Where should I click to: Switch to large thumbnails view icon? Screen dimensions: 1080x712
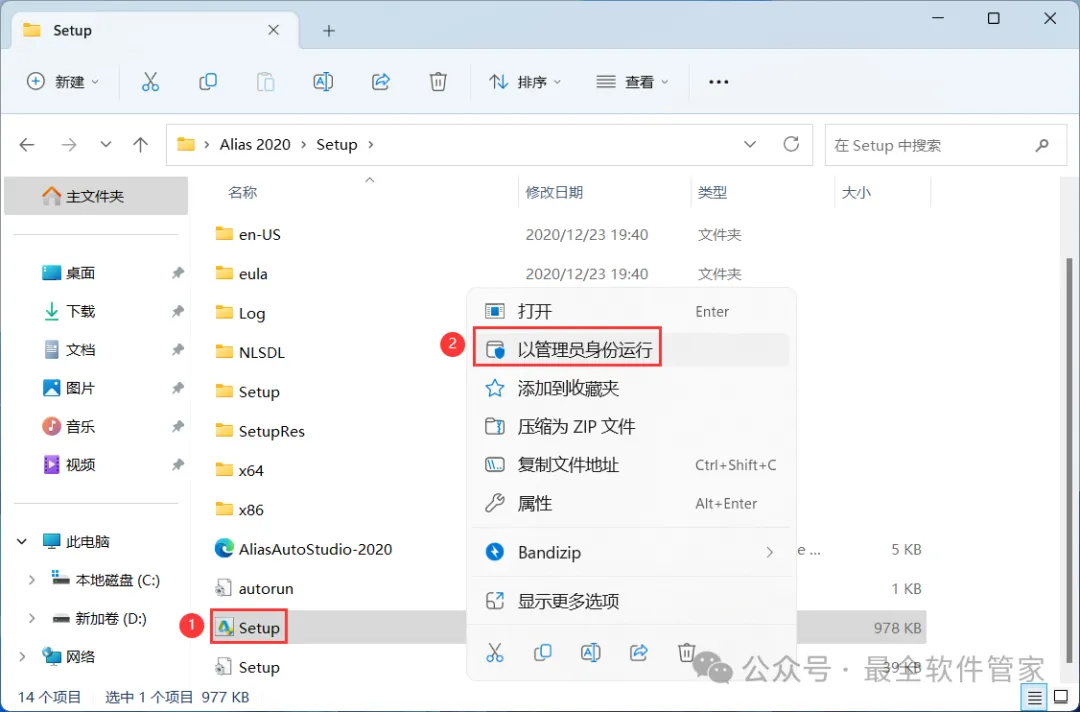1061,698
